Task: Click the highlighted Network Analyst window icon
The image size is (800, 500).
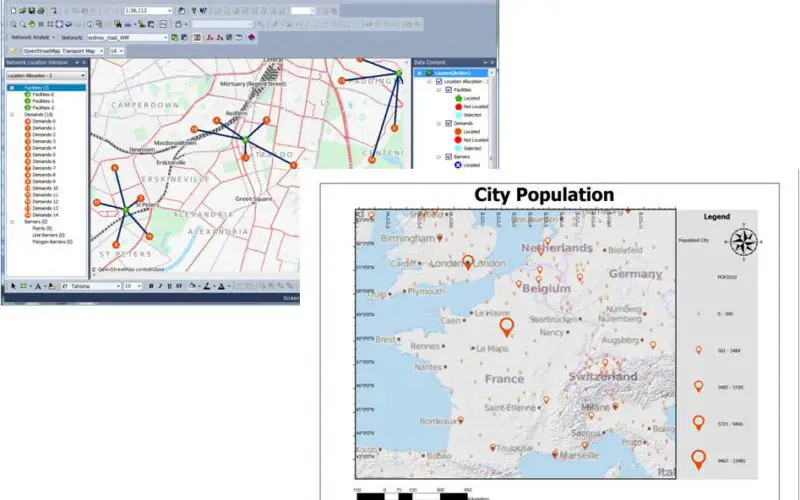Action: [x=197, y=37]
